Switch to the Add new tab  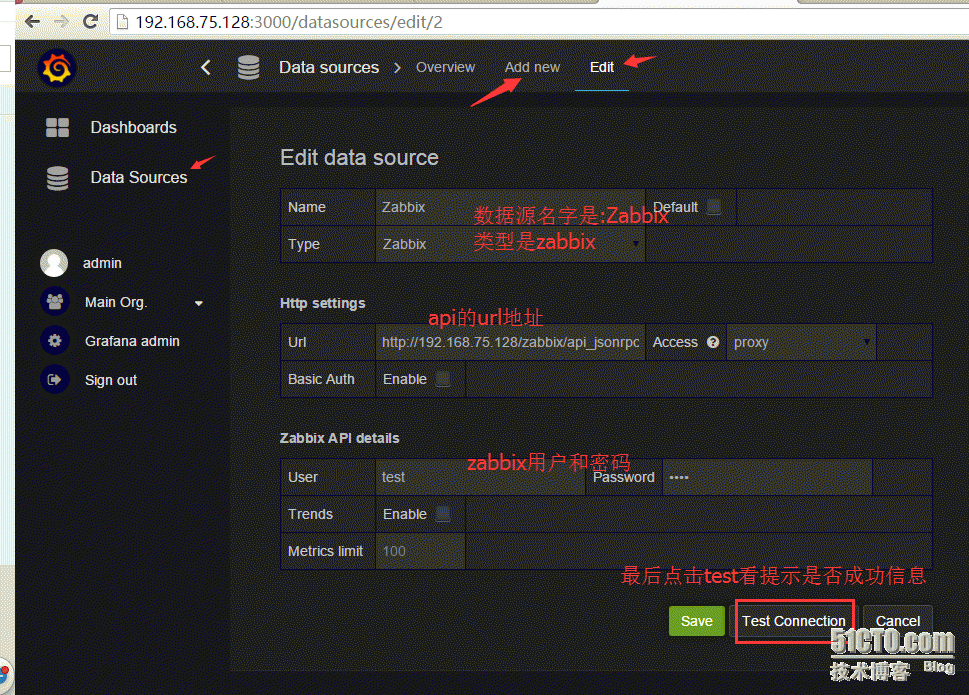(x=532, y=67)
